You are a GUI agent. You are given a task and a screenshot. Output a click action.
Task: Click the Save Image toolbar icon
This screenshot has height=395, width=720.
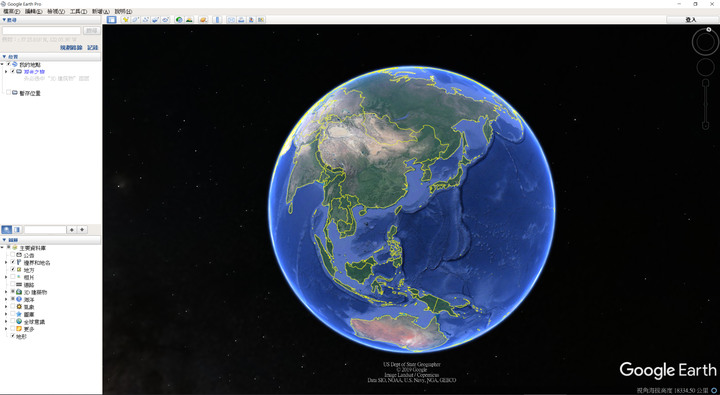click(x=251, y=20)
